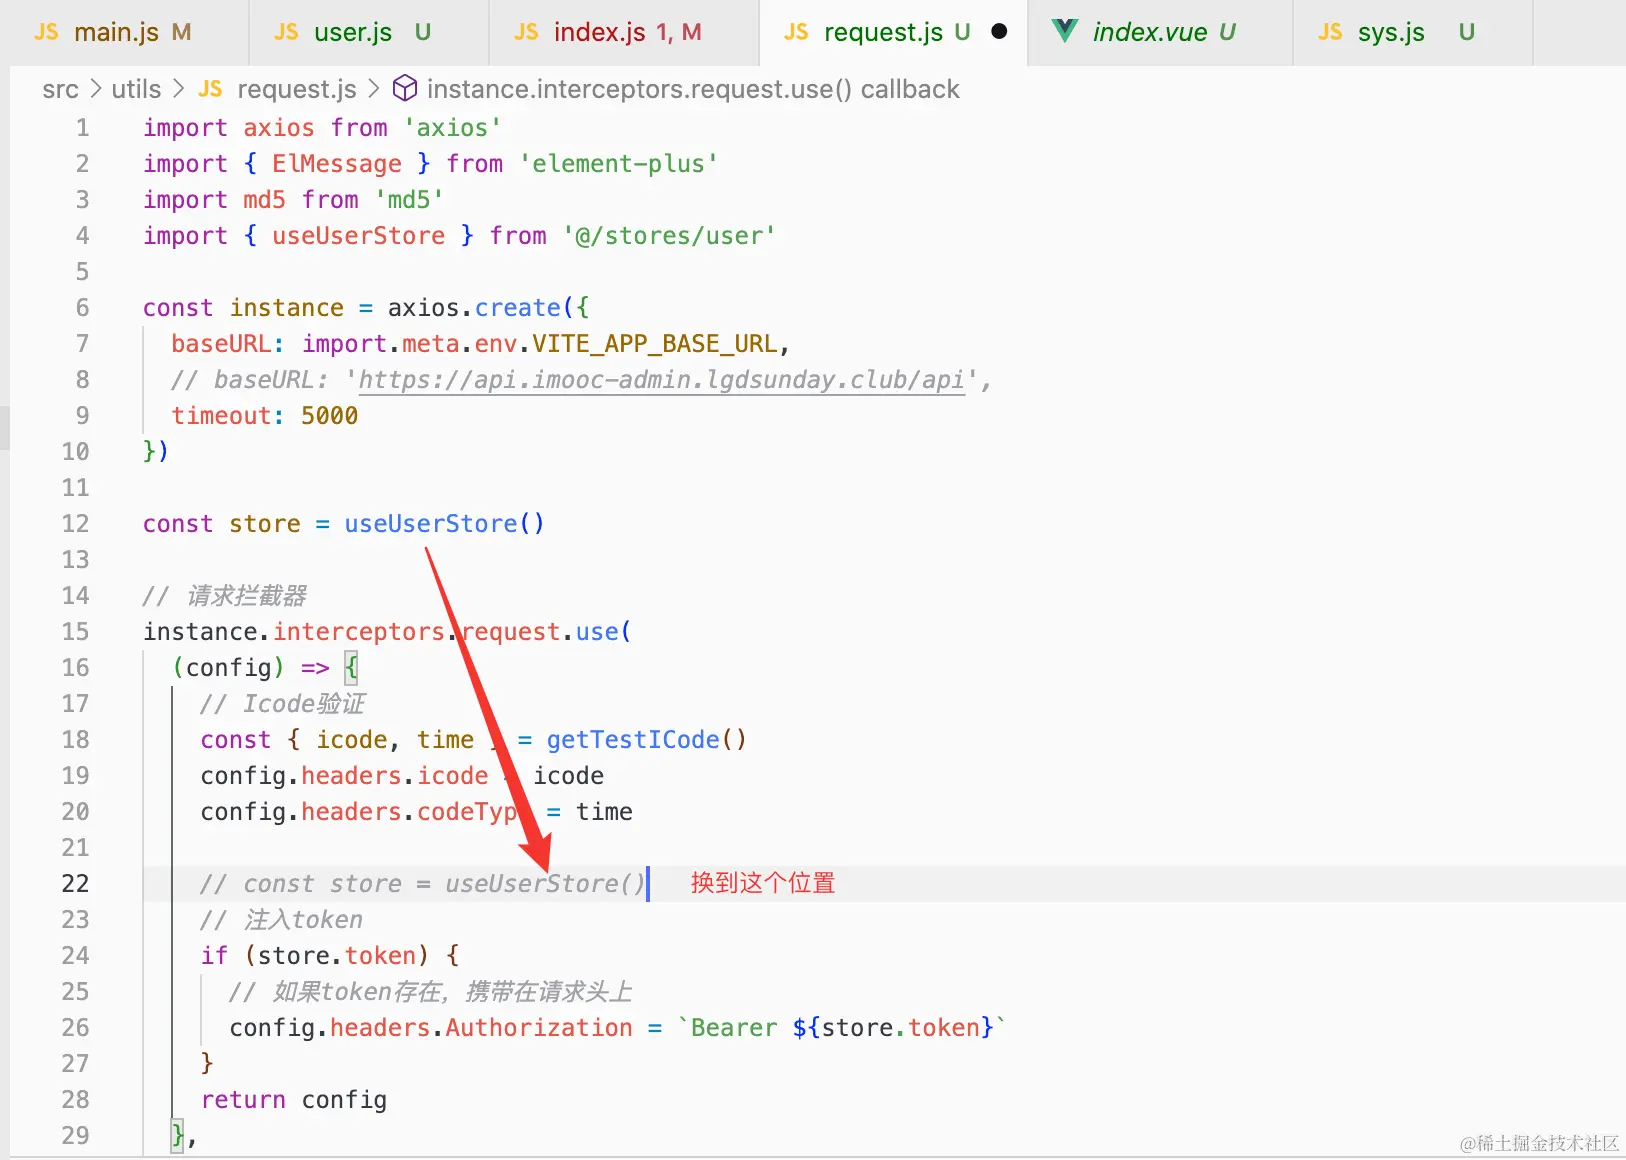Click the timeout value 5000

click(329, 416)
